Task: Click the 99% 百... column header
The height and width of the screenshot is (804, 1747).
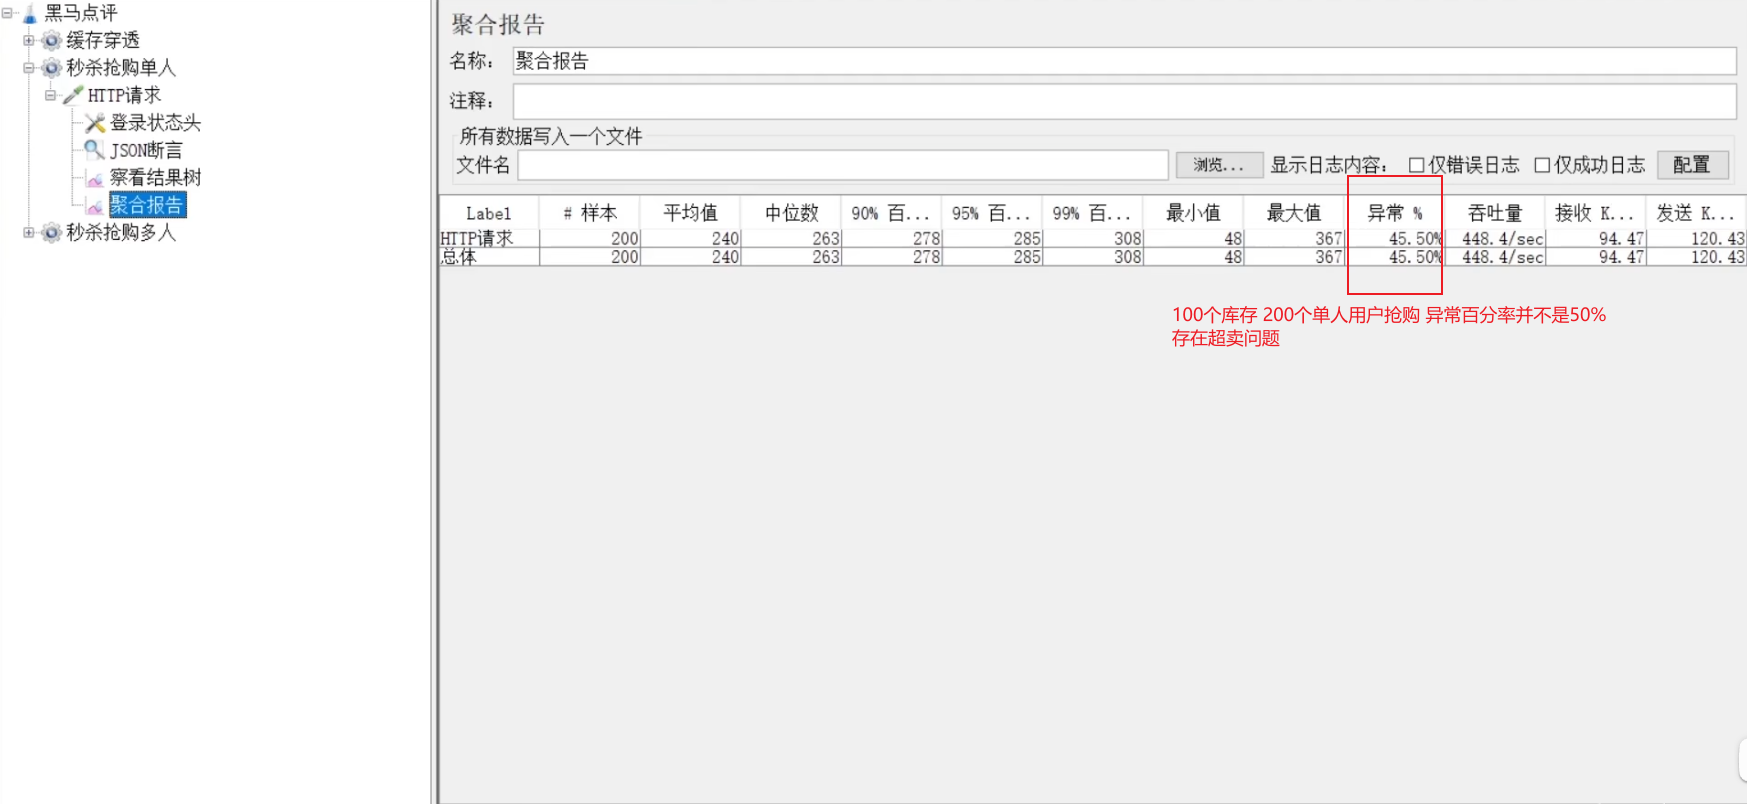Action: coord(1093,213)
